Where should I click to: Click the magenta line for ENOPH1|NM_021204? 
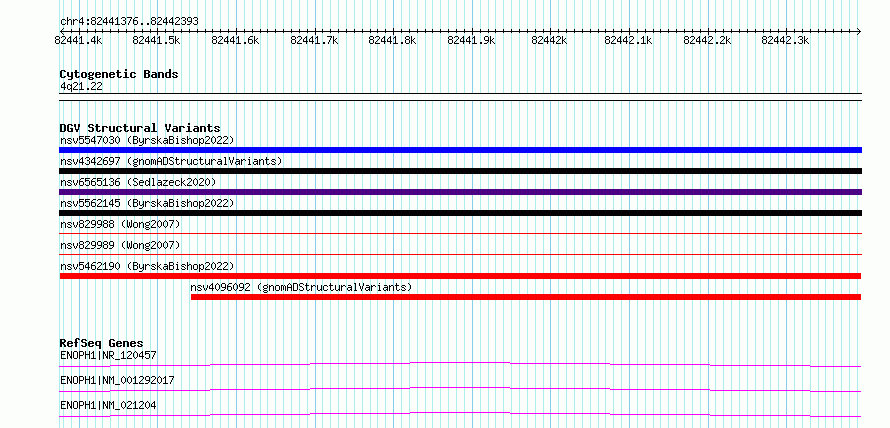click(460, 414)
